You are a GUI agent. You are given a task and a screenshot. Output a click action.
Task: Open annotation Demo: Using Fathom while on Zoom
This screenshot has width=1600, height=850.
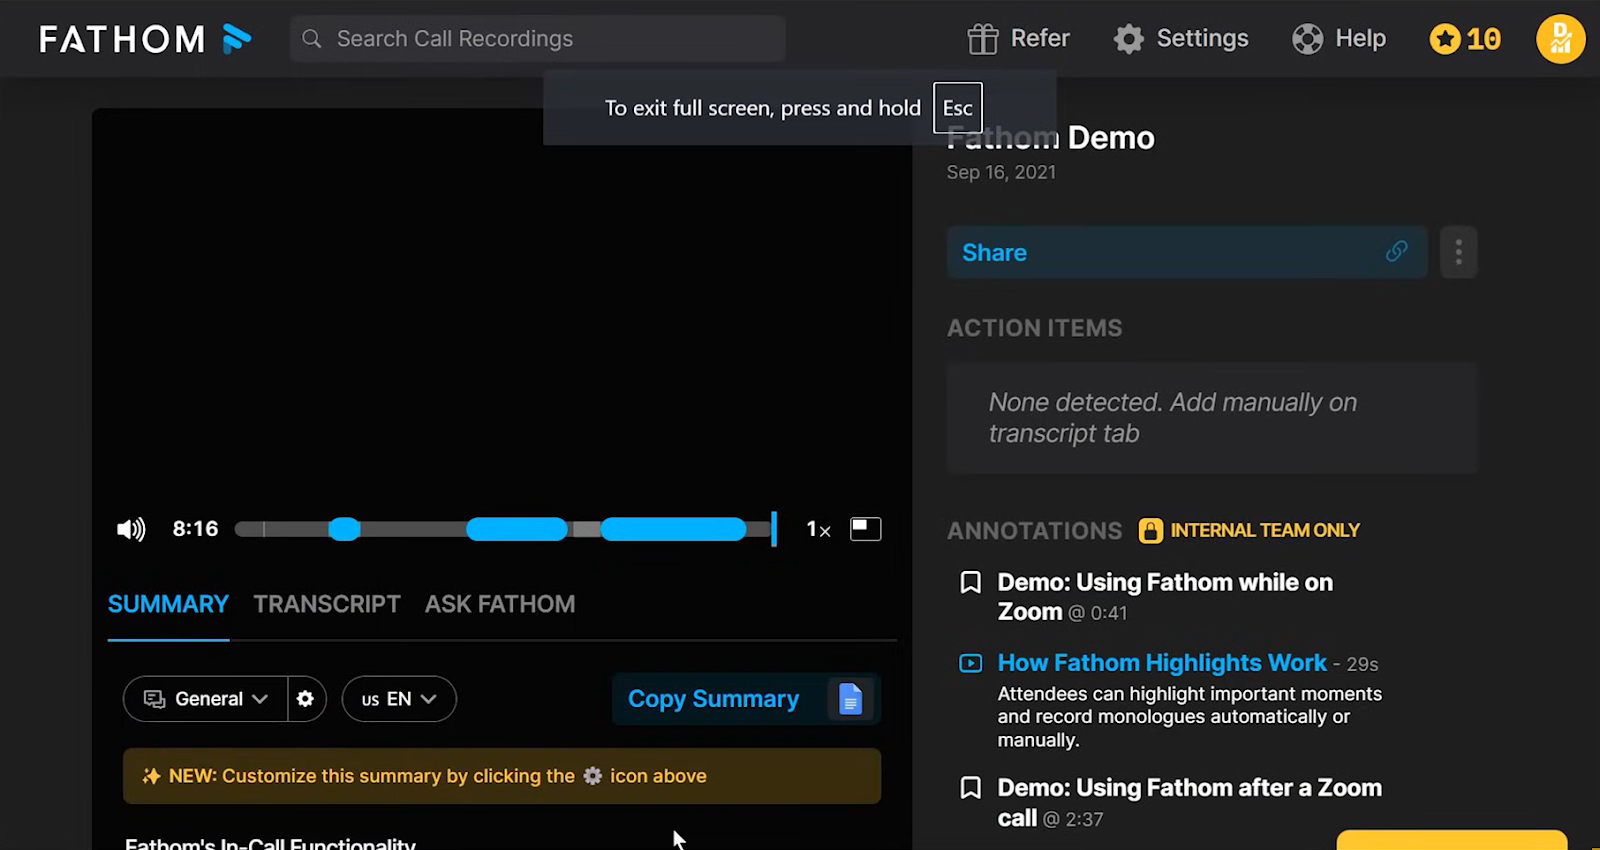(1165, 597)
